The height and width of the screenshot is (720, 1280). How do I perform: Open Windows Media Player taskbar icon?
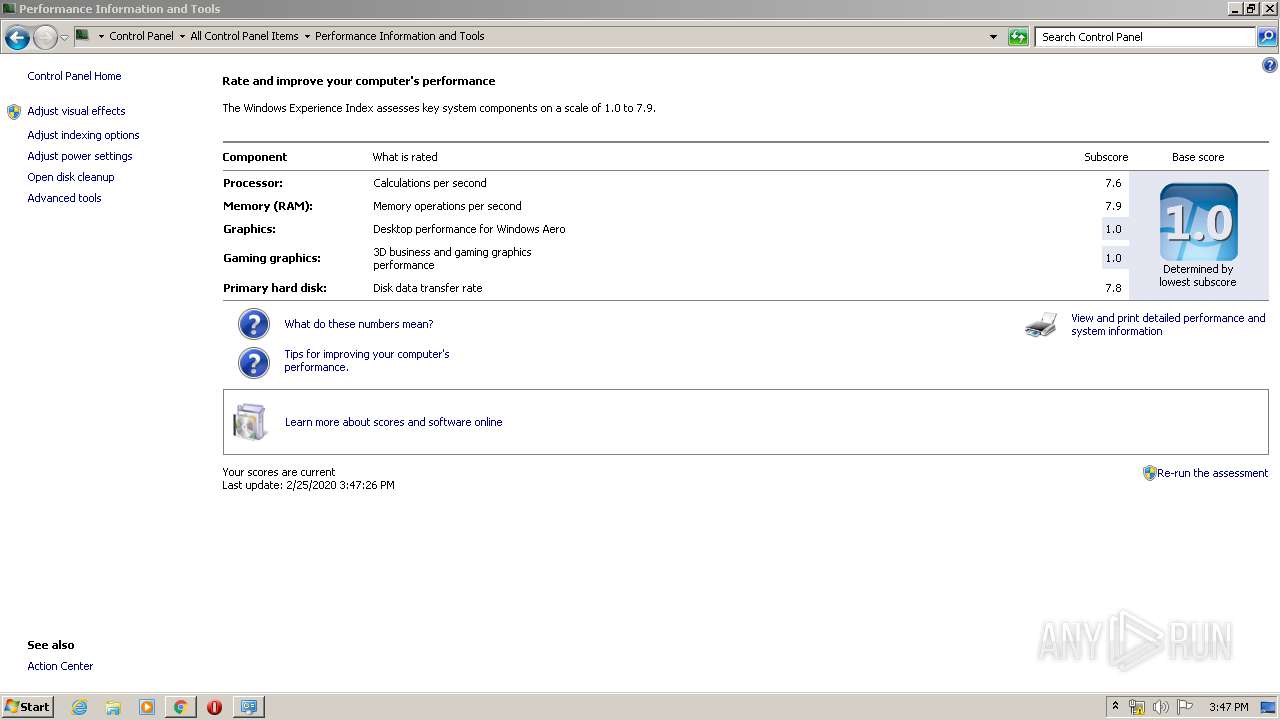(x=147, y=707)
